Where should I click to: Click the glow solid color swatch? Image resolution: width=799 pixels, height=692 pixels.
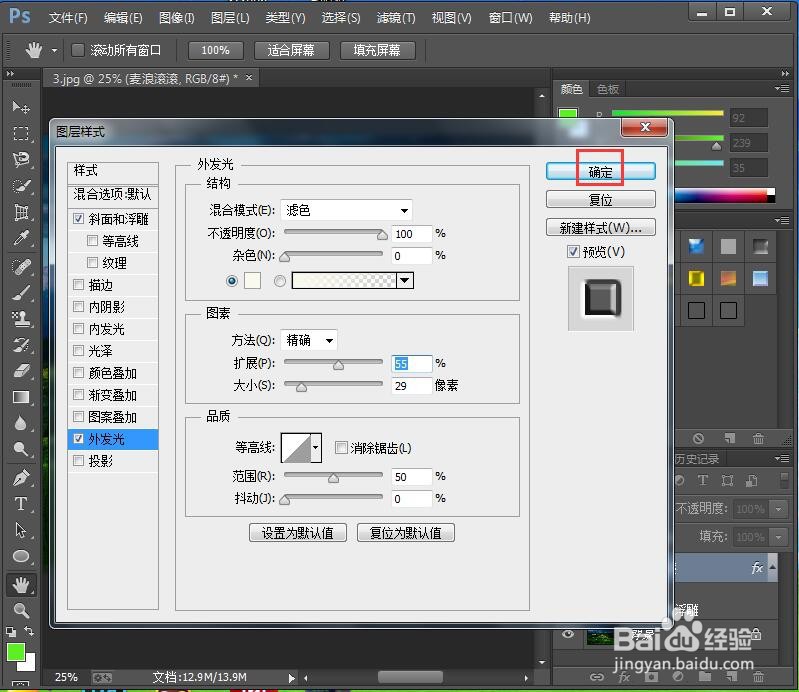pos(252,280)
